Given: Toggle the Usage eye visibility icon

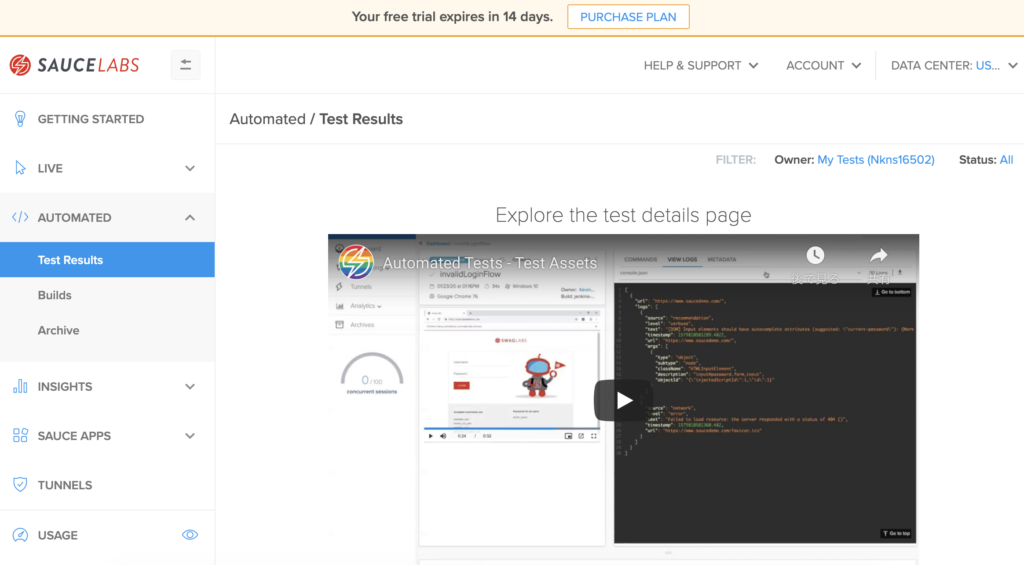Looking at the screenshot, I should [x=190, y=535].
